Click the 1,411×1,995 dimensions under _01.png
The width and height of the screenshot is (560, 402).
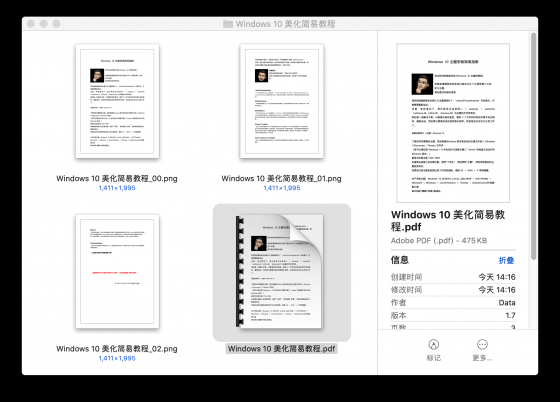282,188
